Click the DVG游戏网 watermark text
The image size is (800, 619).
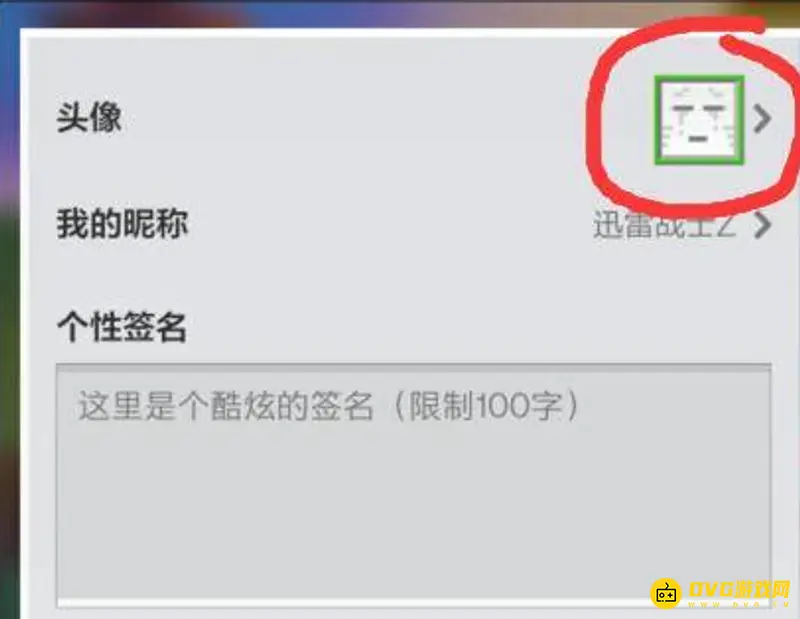[739, 589]
